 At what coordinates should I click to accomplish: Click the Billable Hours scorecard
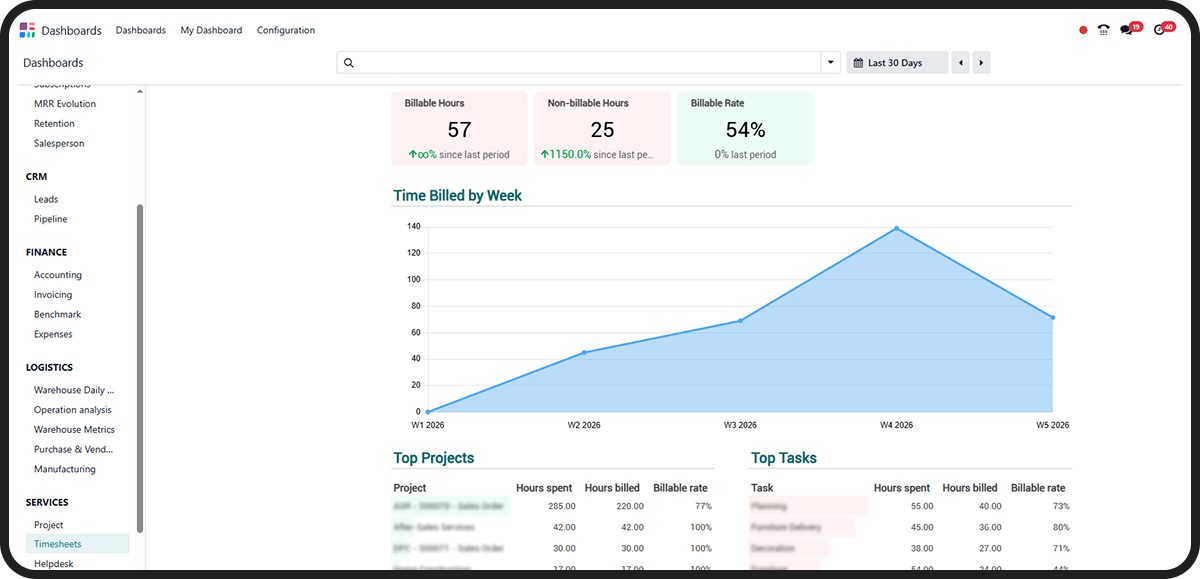coord(459,128)
